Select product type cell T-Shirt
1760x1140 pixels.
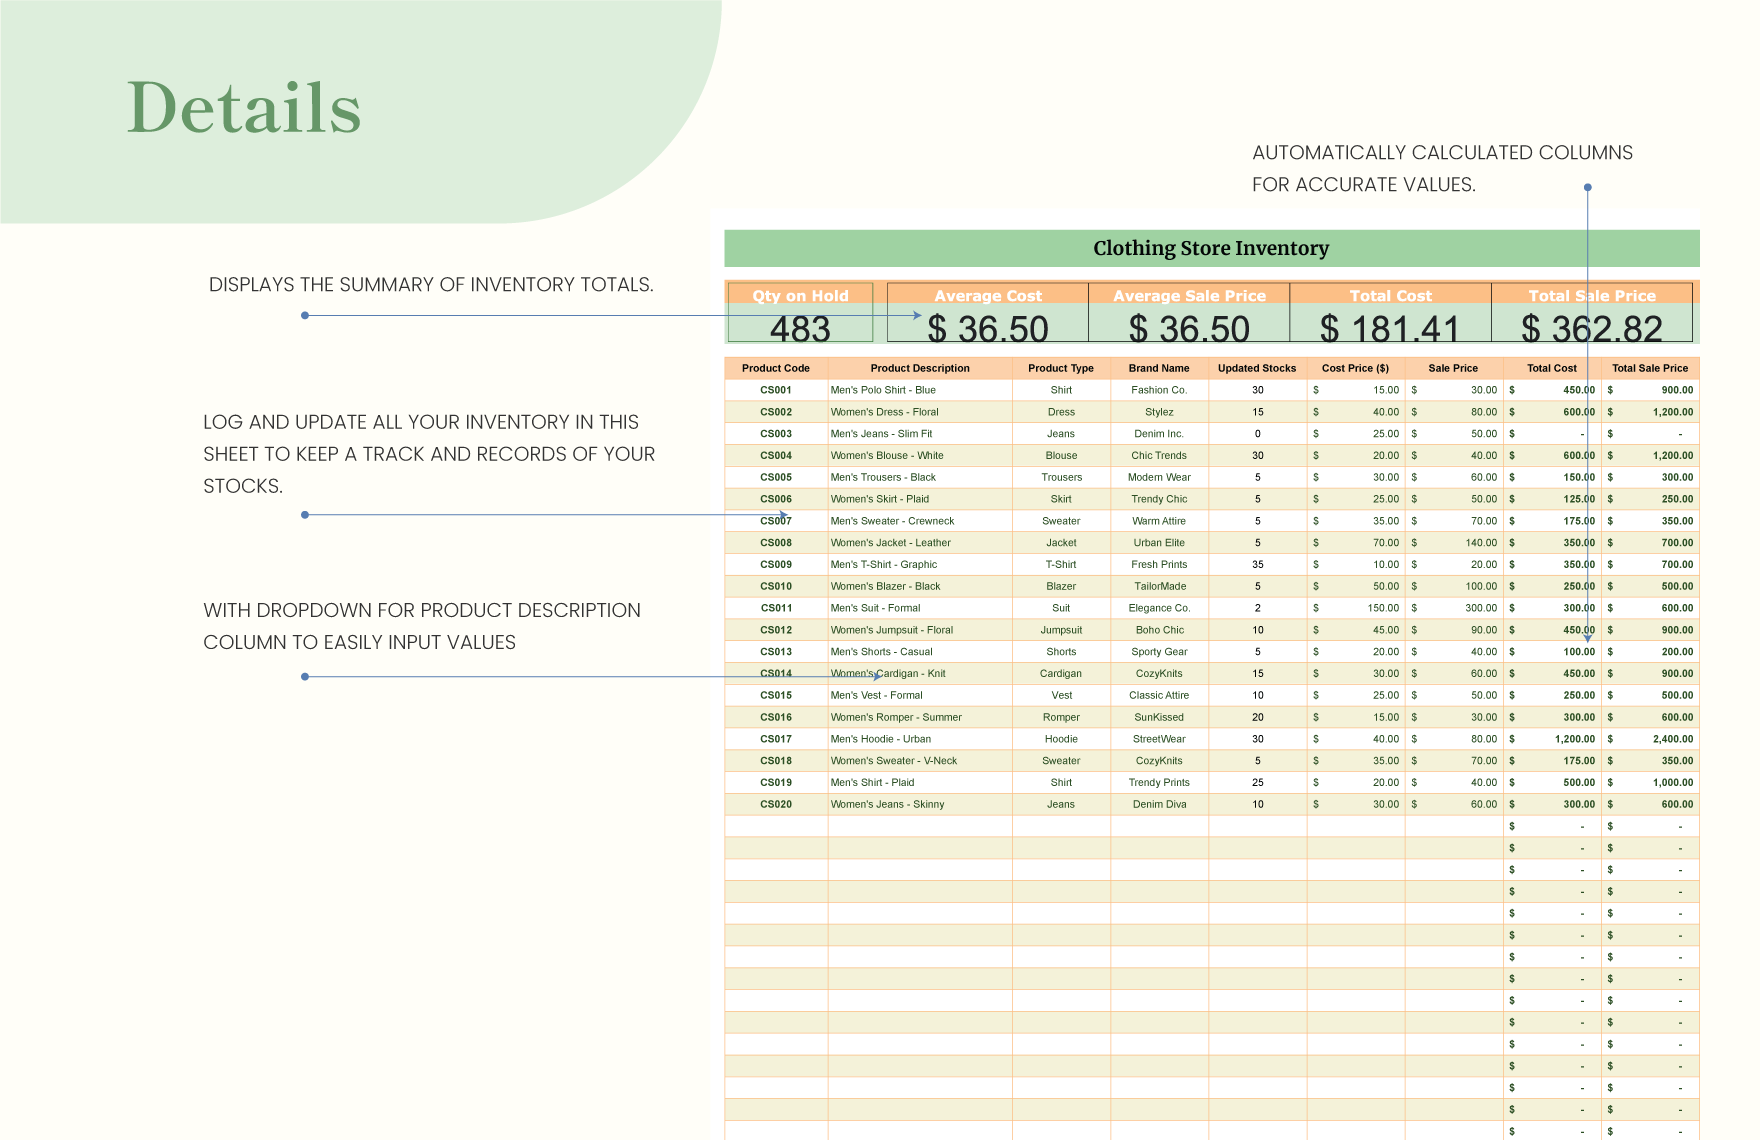pos(1061,564)
